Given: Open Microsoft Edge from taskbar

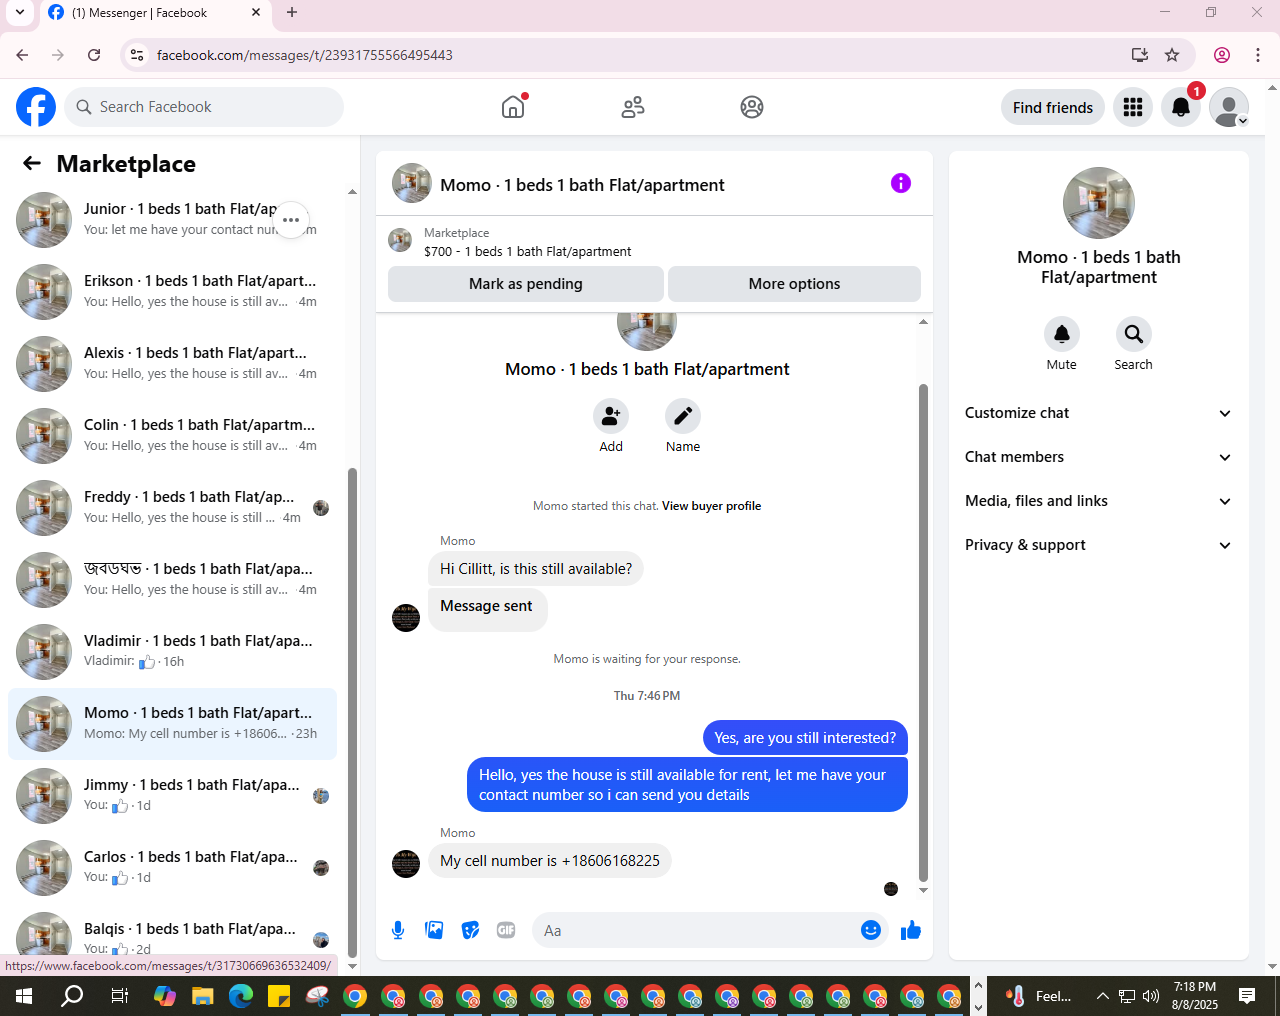Looking at the screenshot, I should point(241,996).
